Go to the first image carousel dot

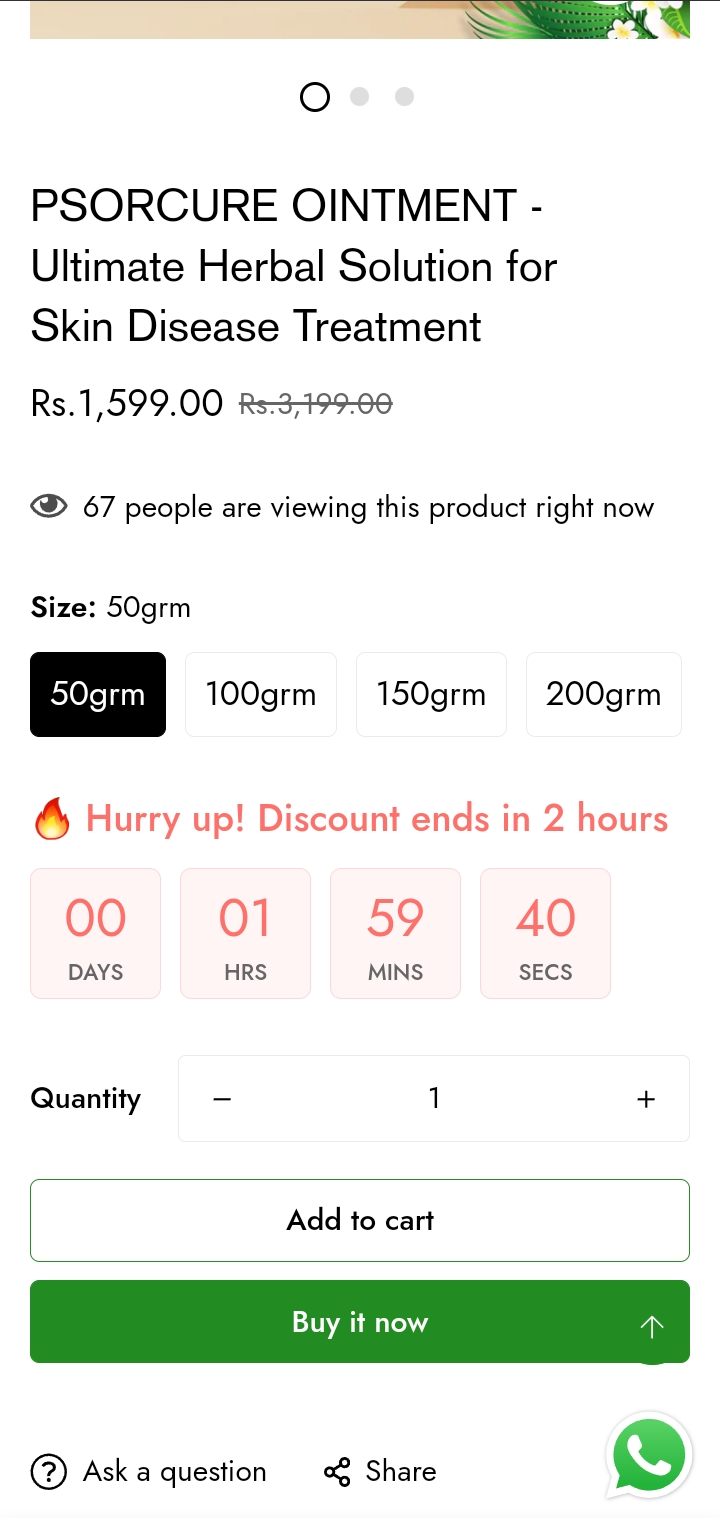point(315,97)
